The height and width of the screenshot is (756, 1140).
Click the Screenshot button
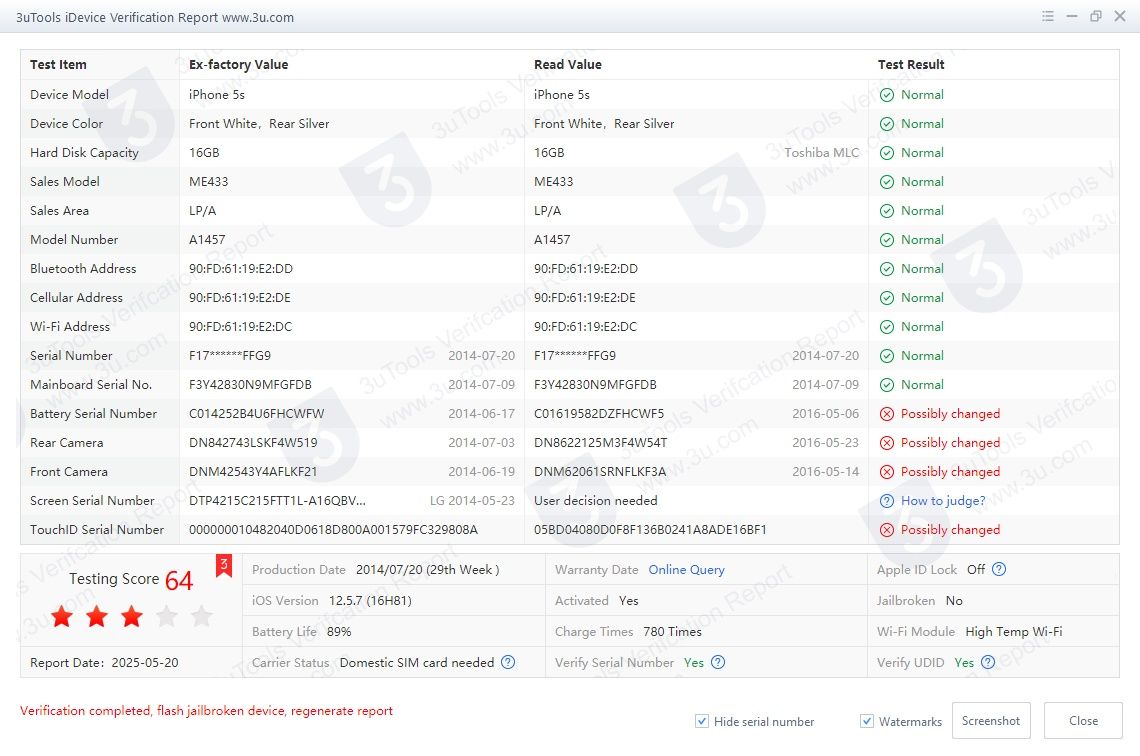(x=991, y=720)
